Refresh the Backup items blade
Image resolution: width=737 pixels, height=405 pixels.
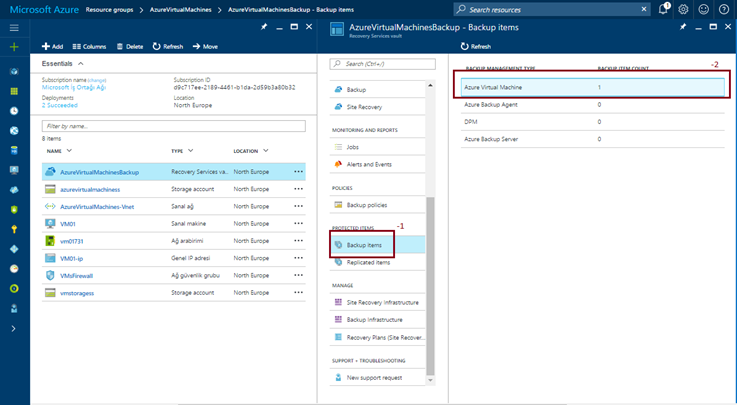coord(476,47)
